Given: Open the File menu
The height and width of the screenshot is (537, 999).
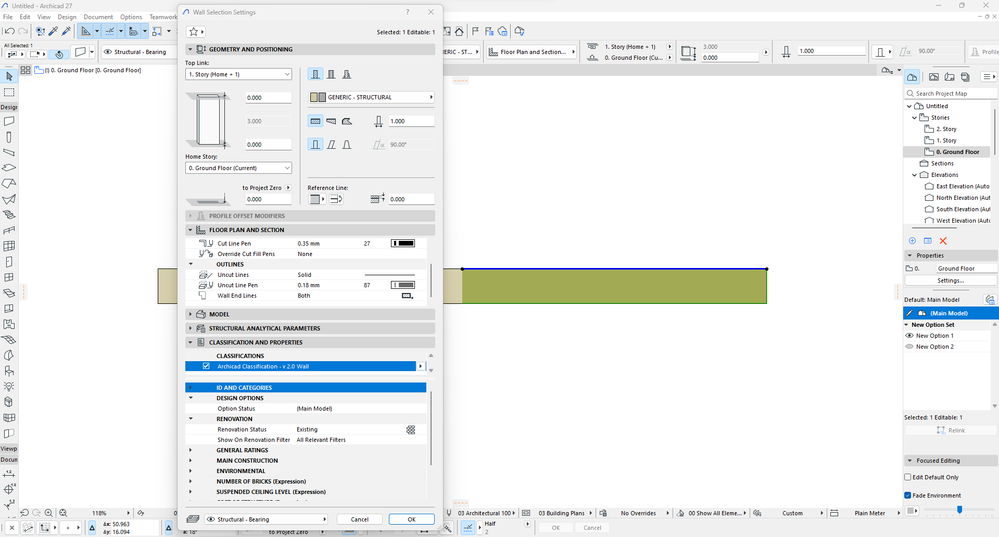Looking at the screenshot, I should coord(8,17).
